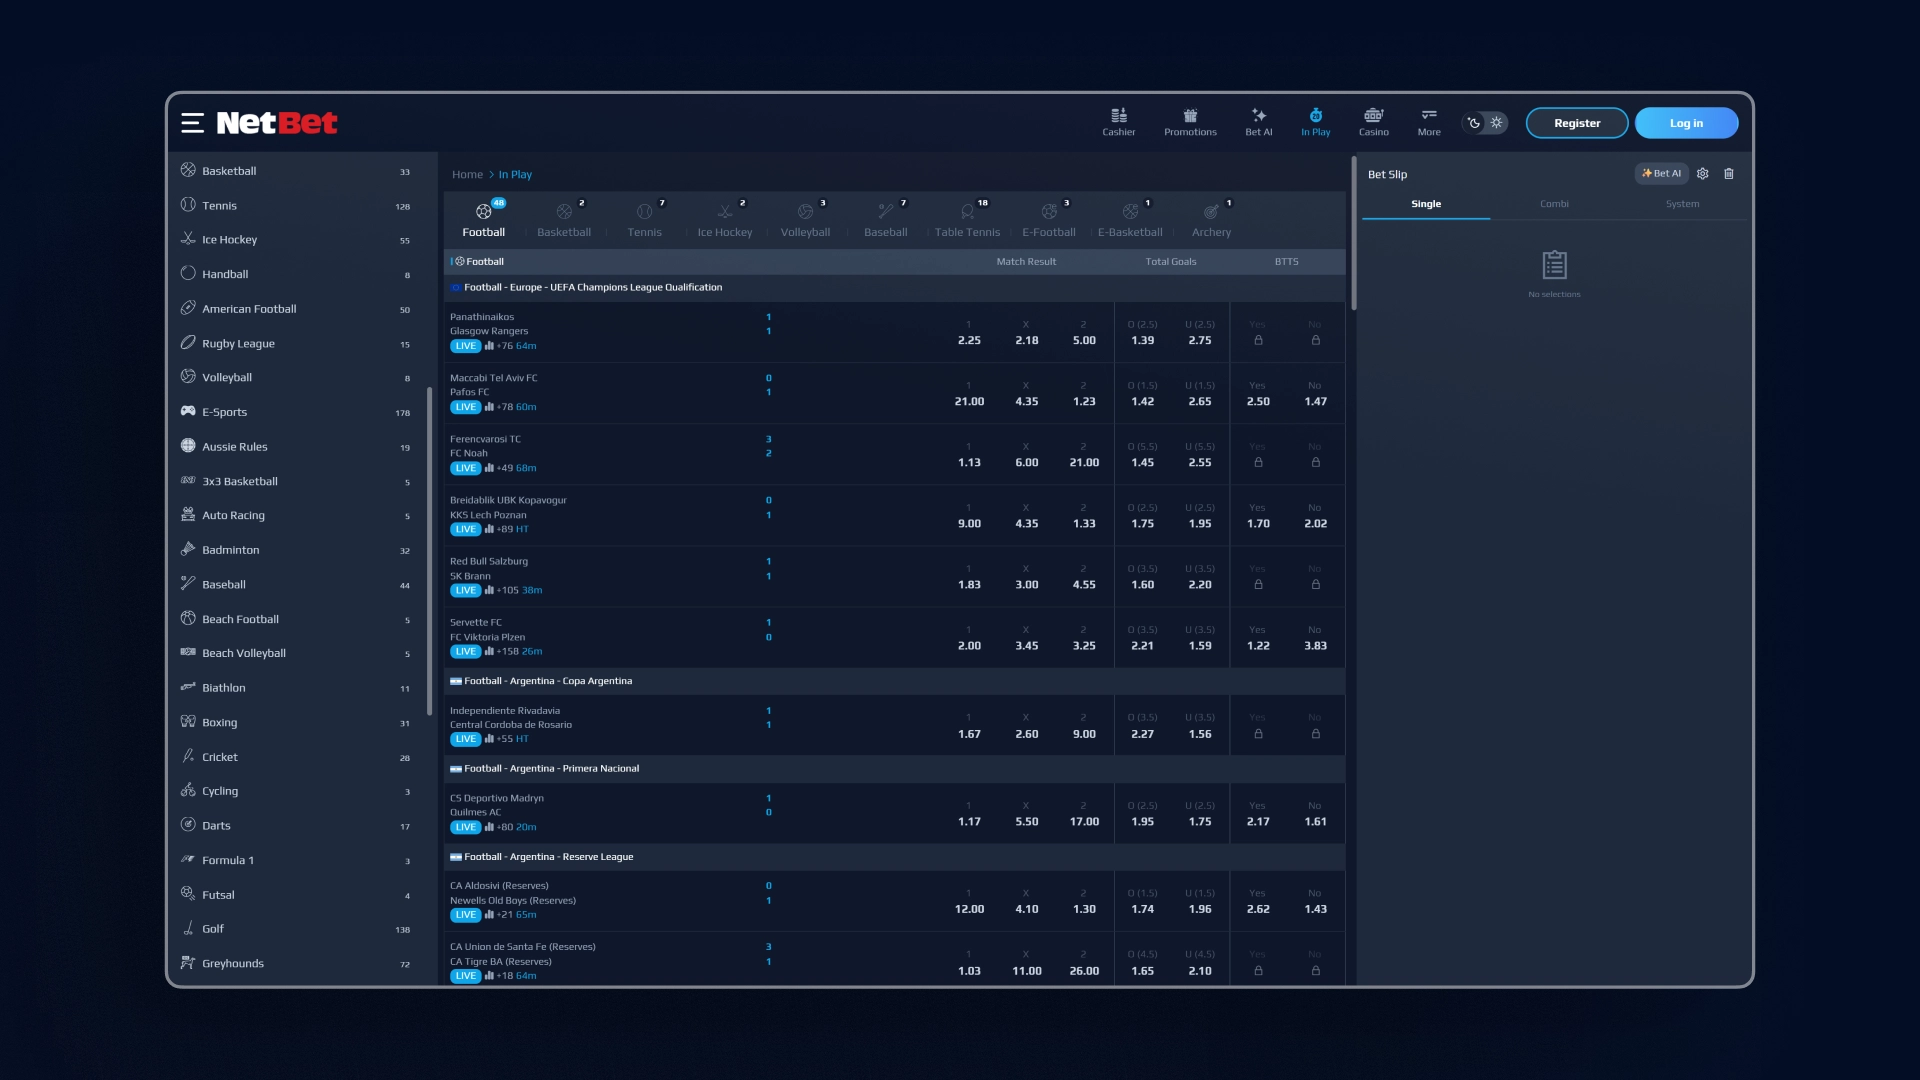Open Tennis in the left sidebar
This screenshot has height=1080, width=1920.
click(296, 206)
